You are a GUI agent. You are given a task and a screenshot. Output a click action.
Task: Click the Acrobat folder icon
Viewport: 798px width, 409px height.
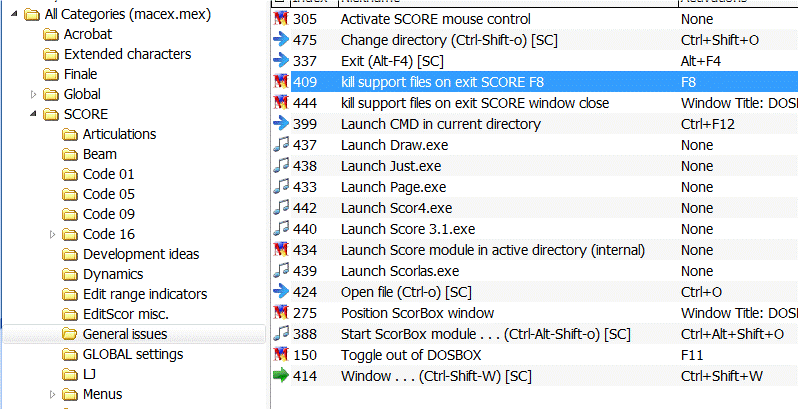[x=51, y=35]
